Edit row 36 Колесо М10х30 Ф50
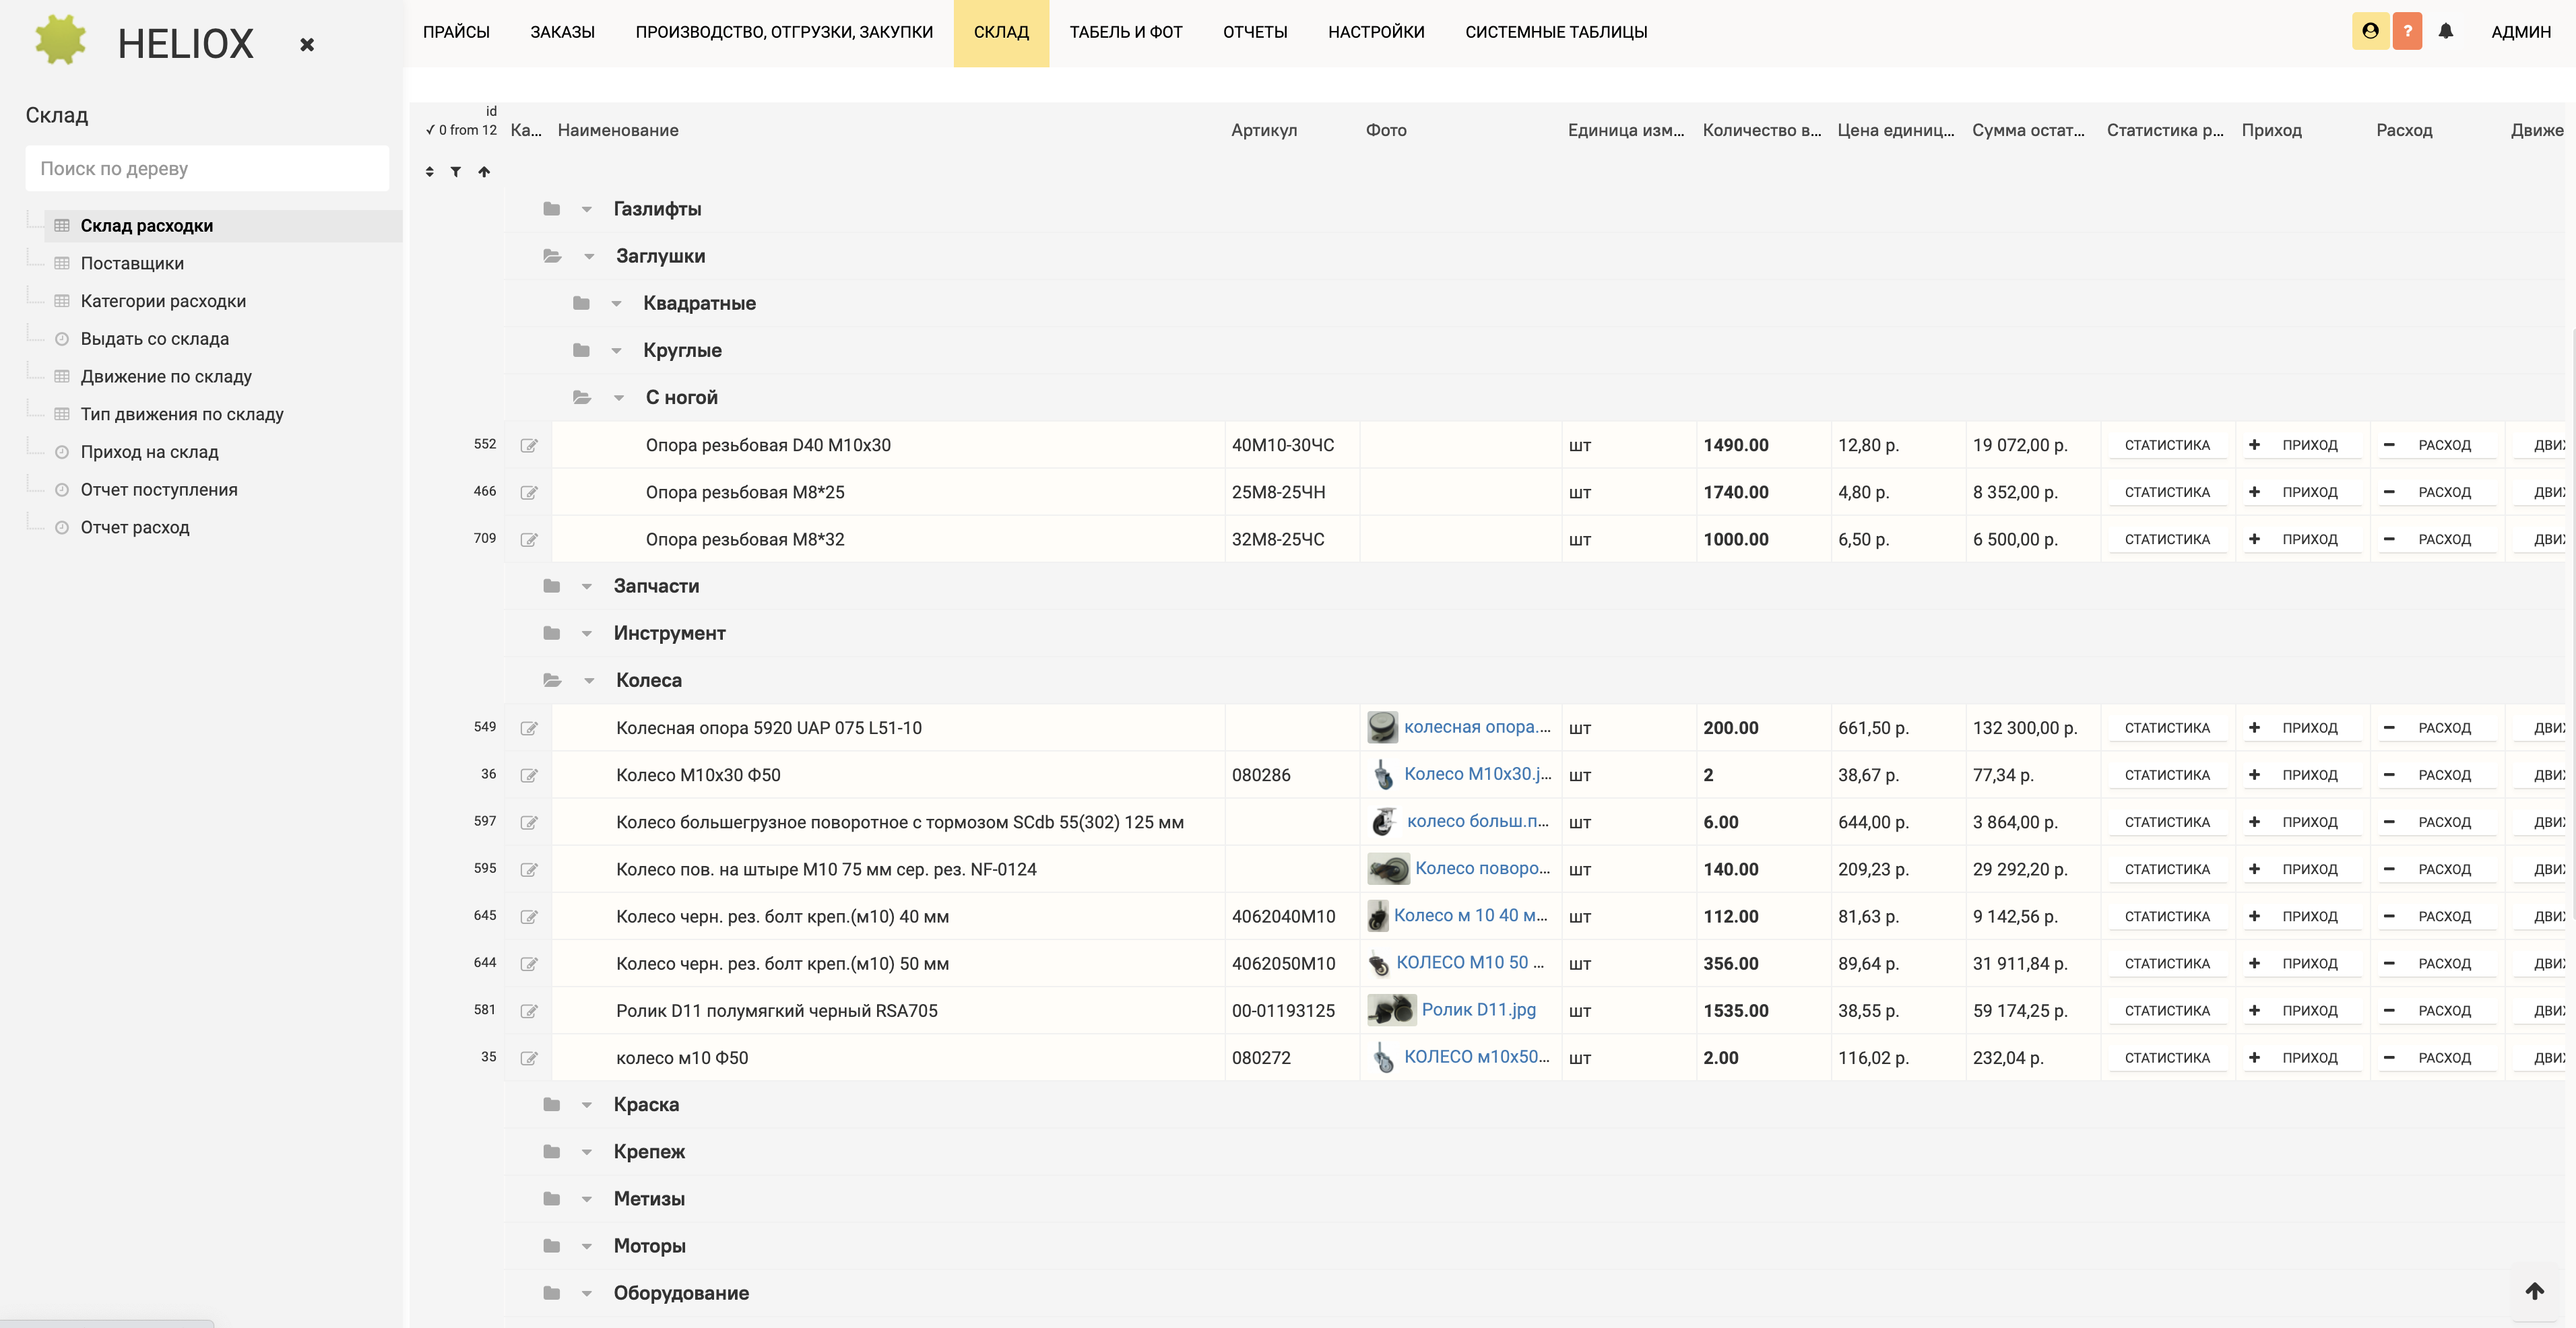The width and height of the screenshot is (2576, 1328). click(529, 776)
